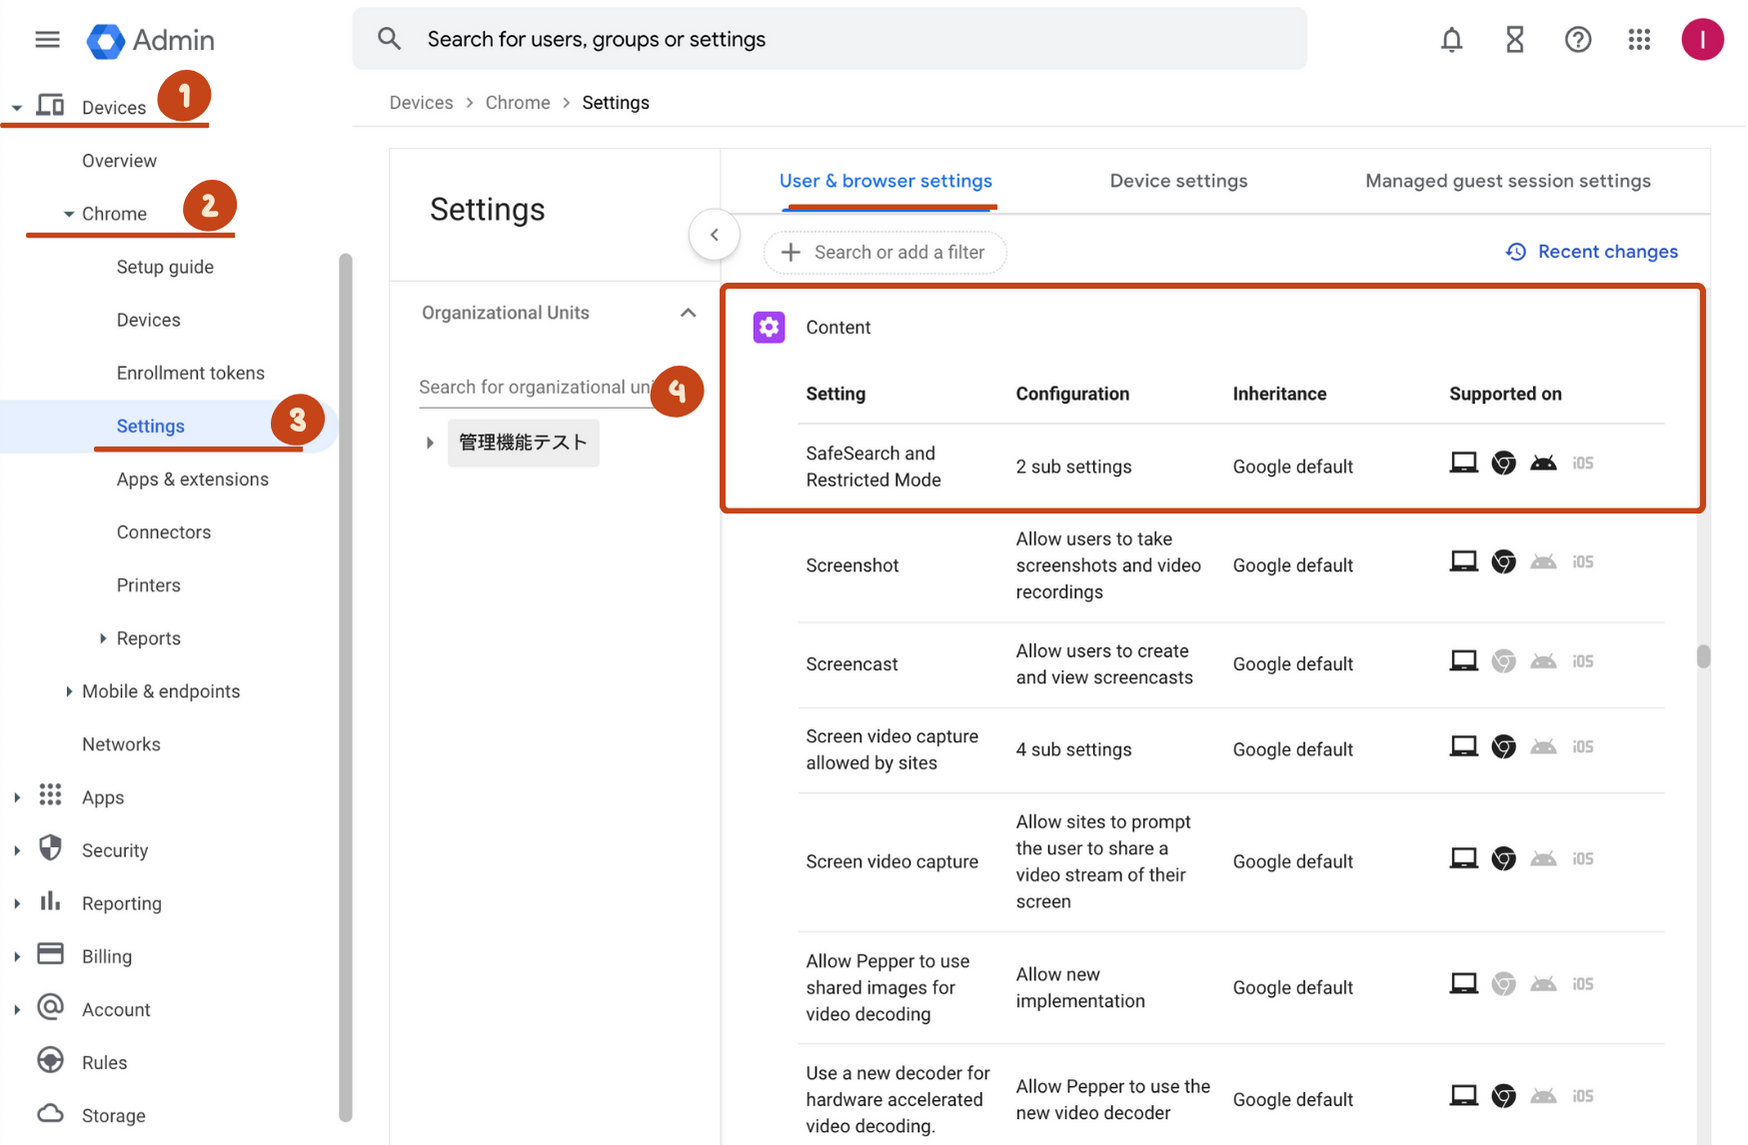This screenshot has height=1145, width=1748.
Task: Expand the 管理機能テスト organizational unit
Action: point(430,443)
